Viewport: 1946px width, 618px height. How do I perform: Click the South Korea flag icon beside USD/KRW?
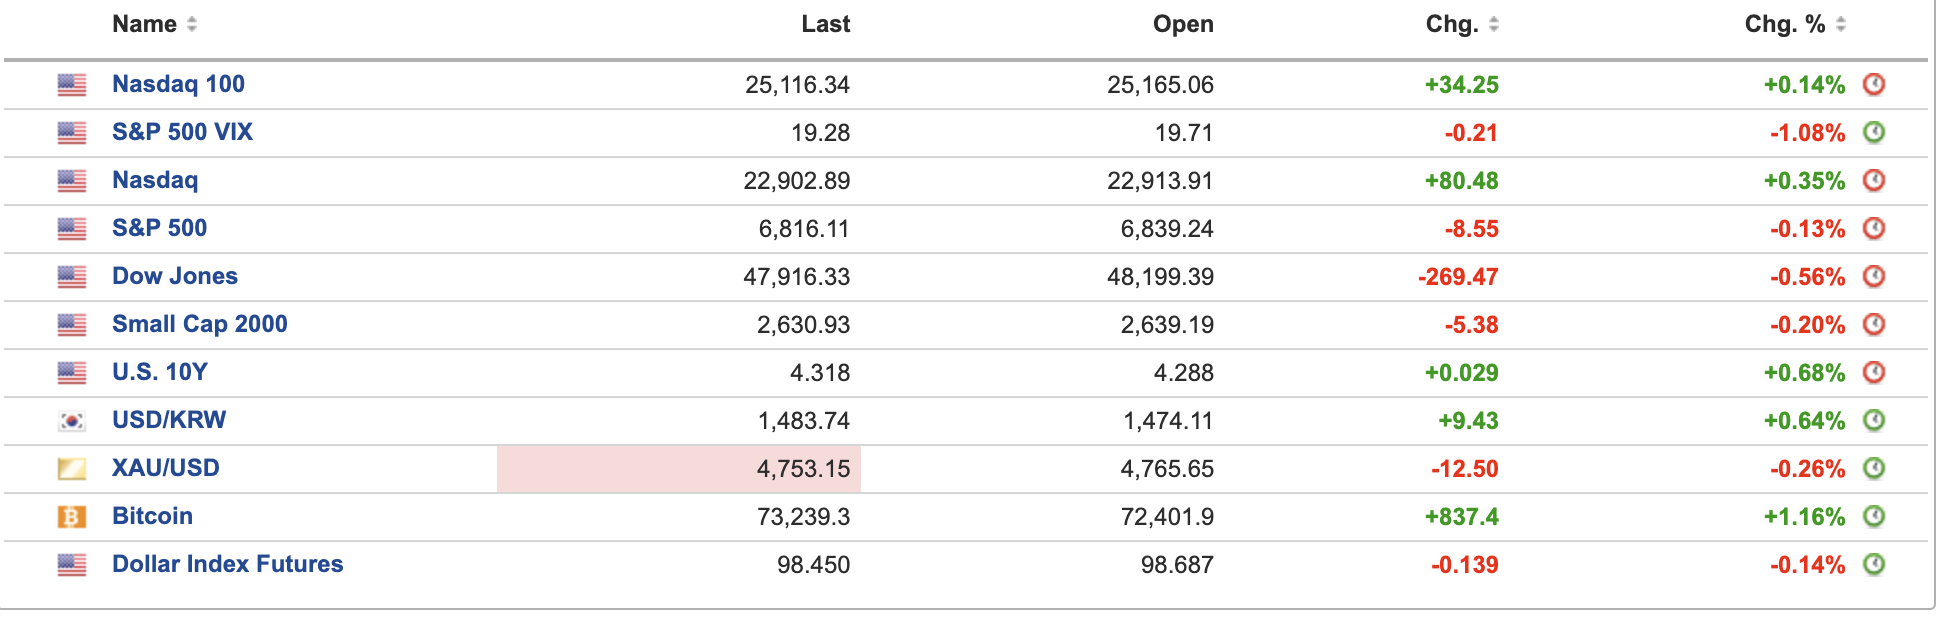tap(72, 421)
